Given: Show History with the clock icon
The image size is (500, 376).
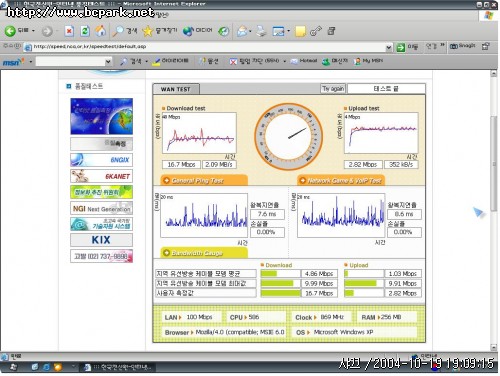Looking at the screenshot, I should pyautogui.click(x=224, y=31).
